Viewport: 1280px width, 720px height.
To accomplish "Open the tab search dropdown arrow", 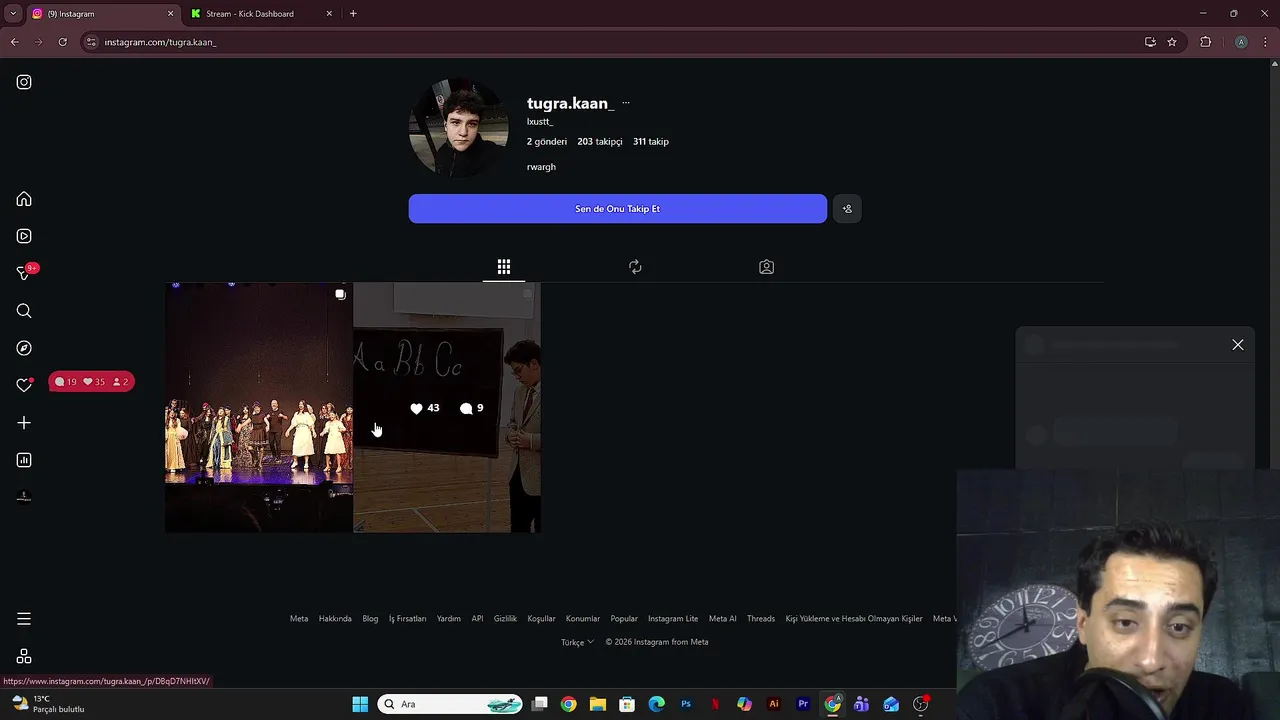I will coord(13,14).
